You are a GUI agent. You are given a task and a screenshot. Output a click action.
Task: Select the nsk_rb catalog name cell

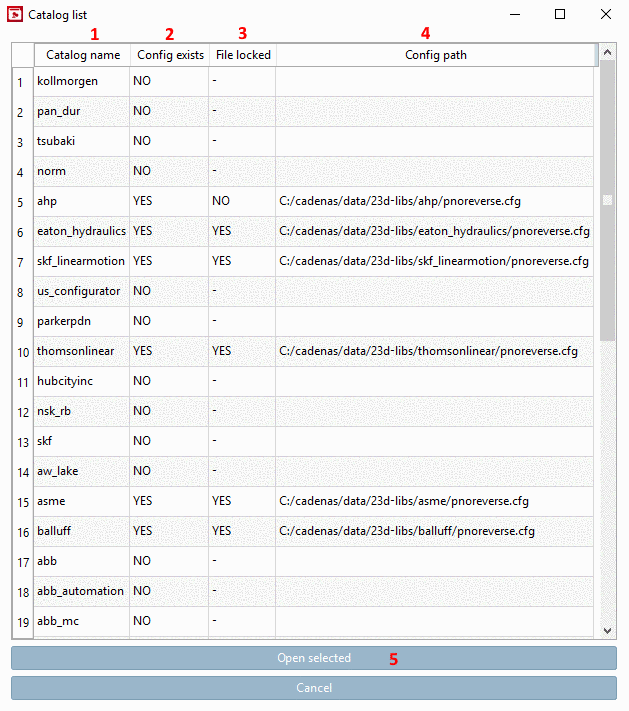point(82,411)
